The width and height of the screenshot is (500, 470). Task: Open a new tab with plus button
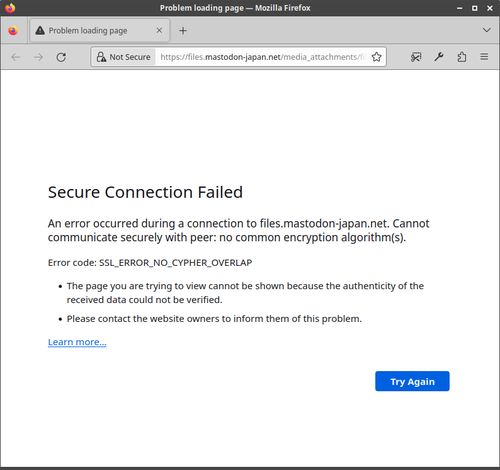click(x=183, y=31)
